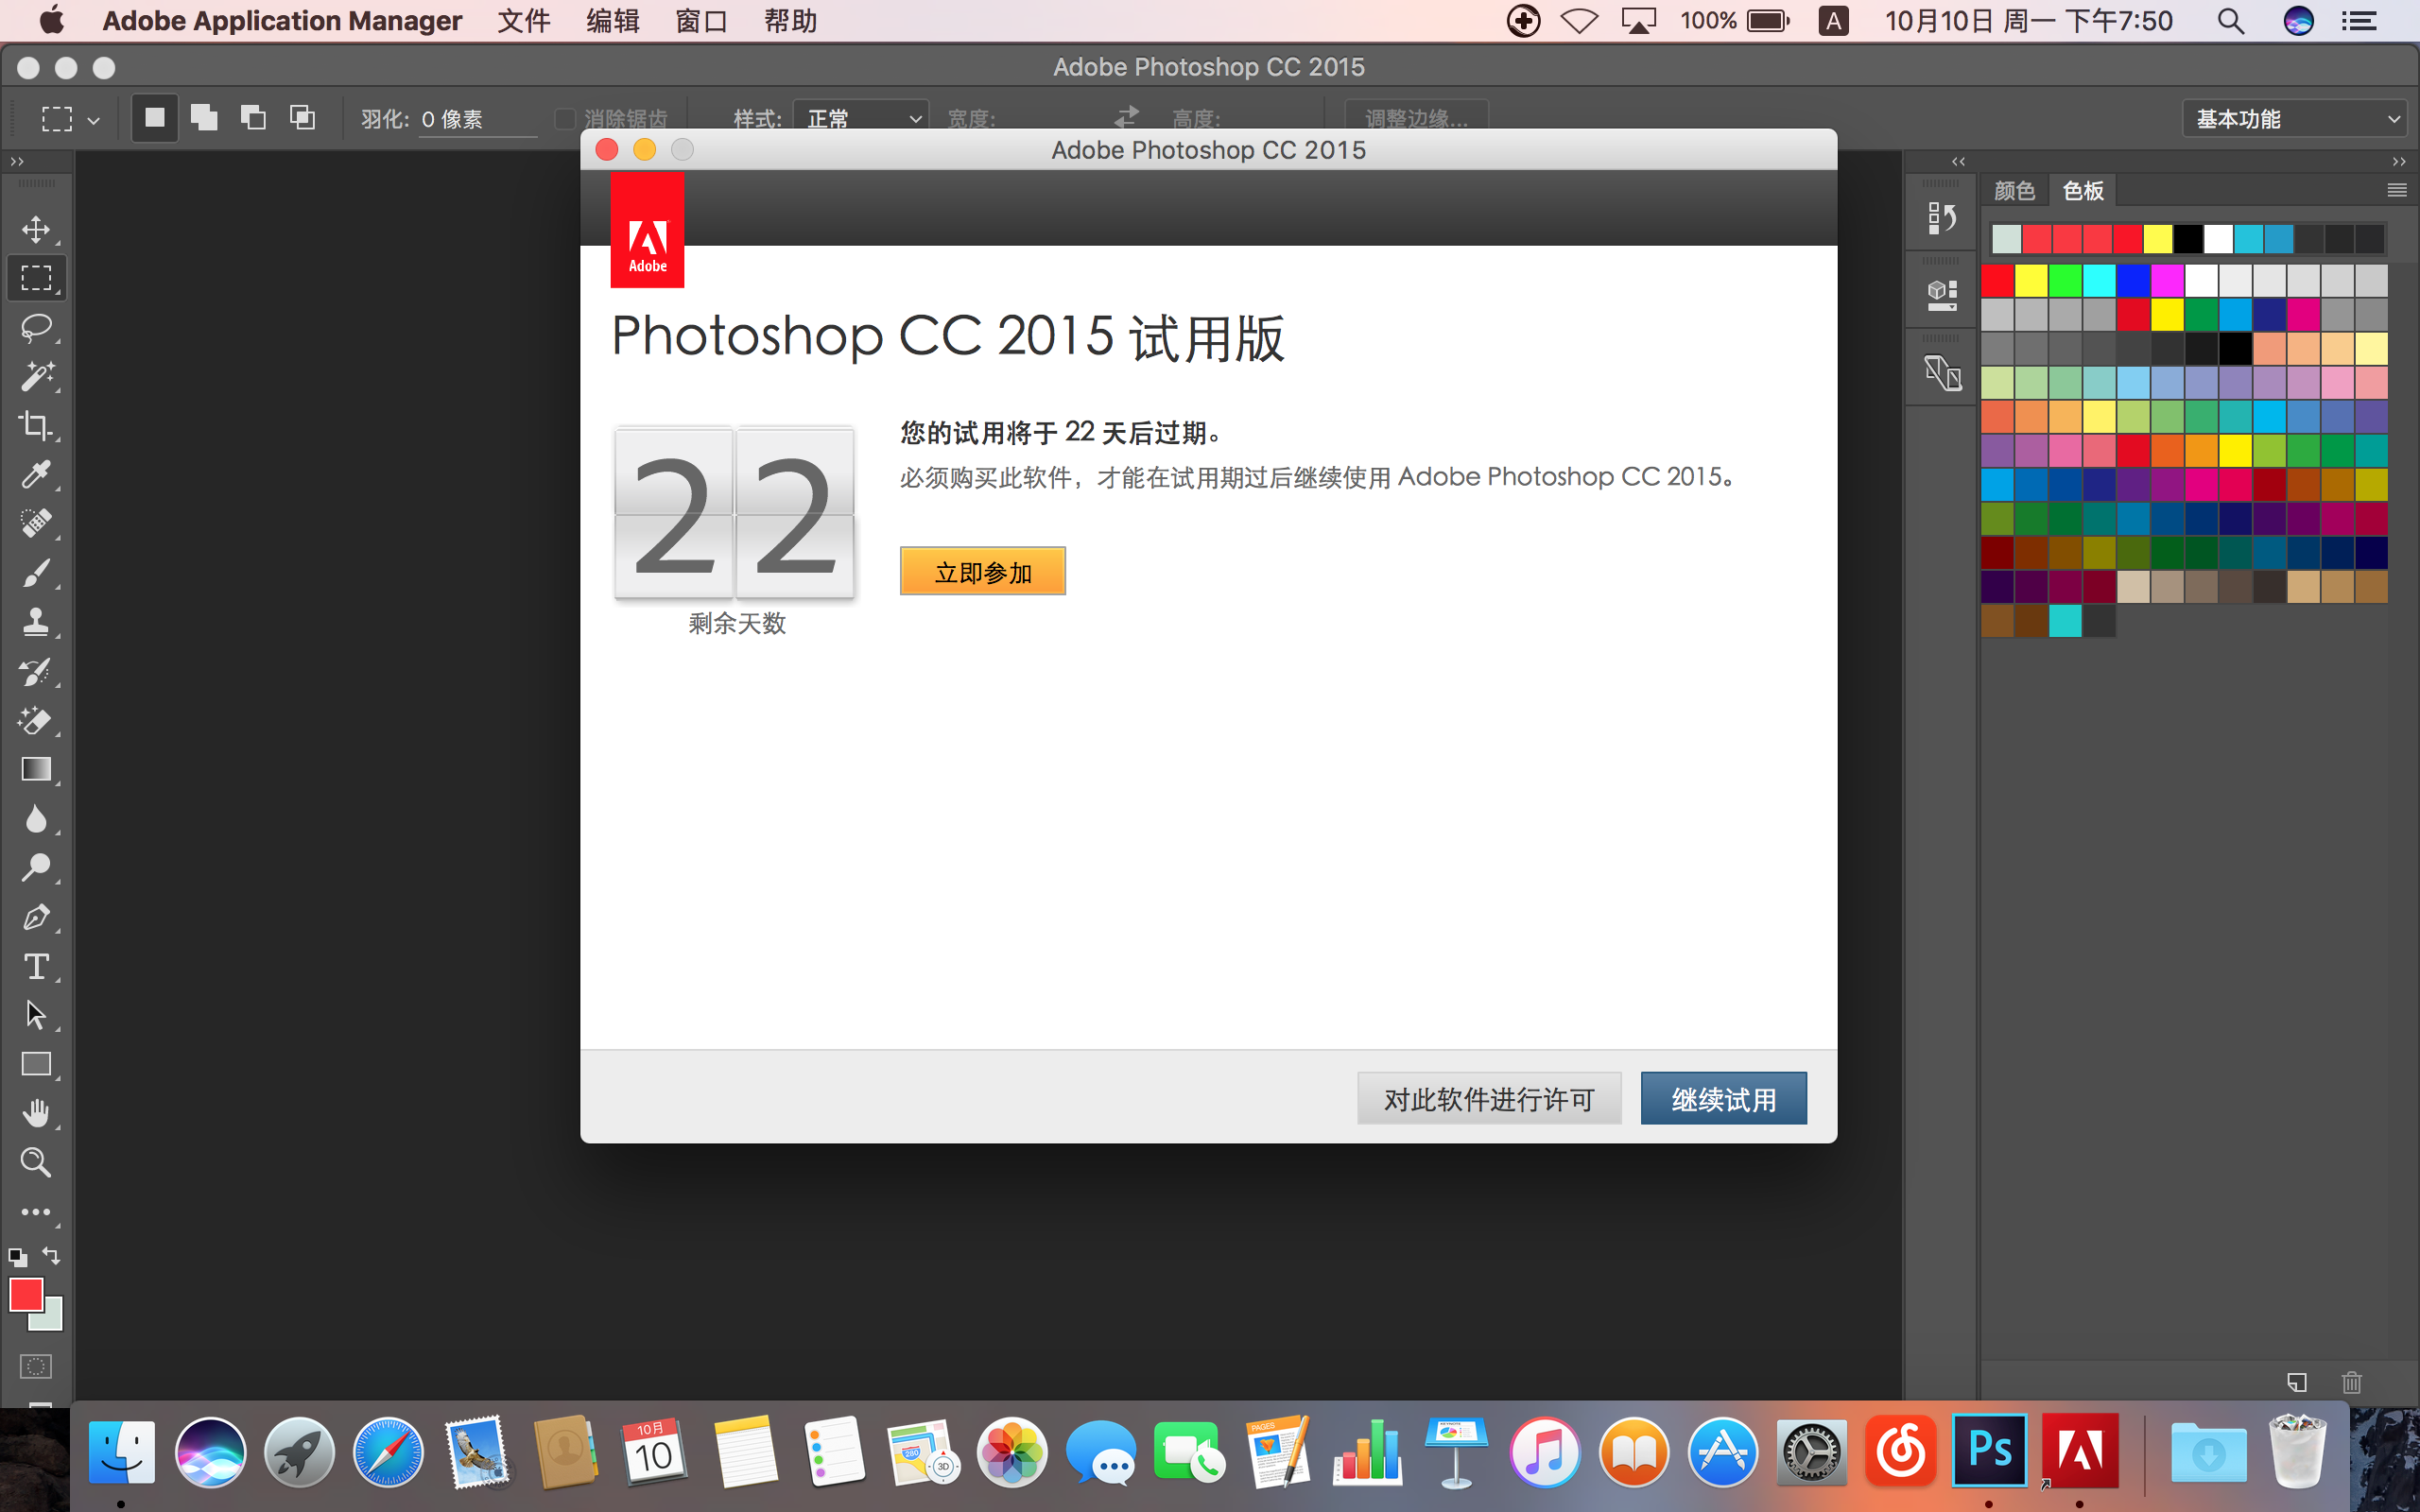Select the Eraser tool
The image size is (2420, 1512).
[36, 720]
